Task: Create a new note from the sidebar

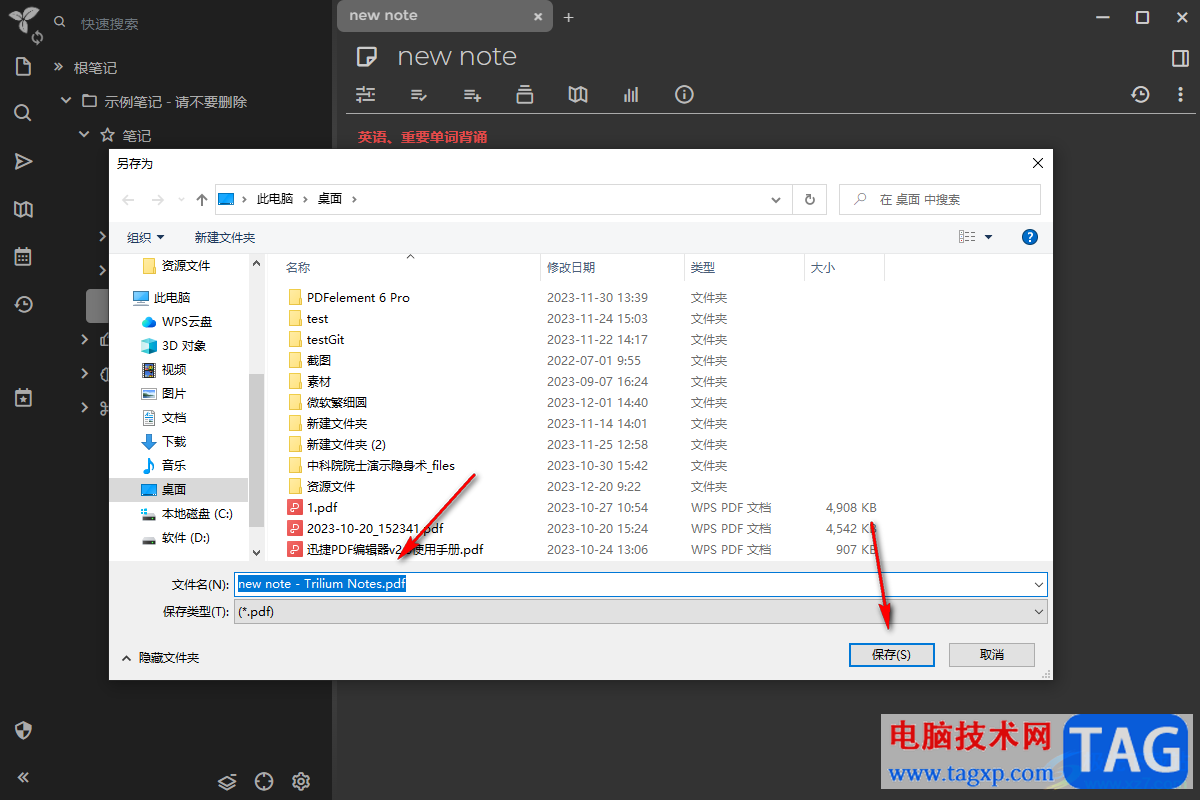Action: (23, 67)
